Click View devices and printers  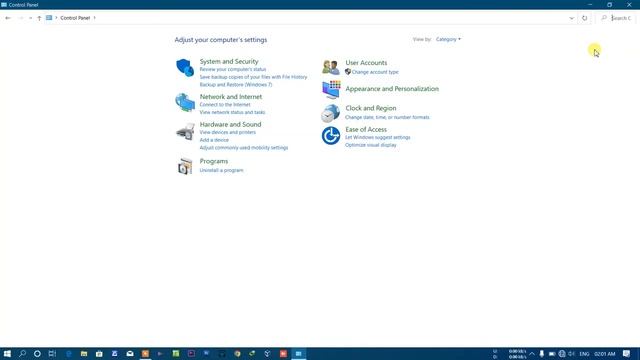click(228, 132)
